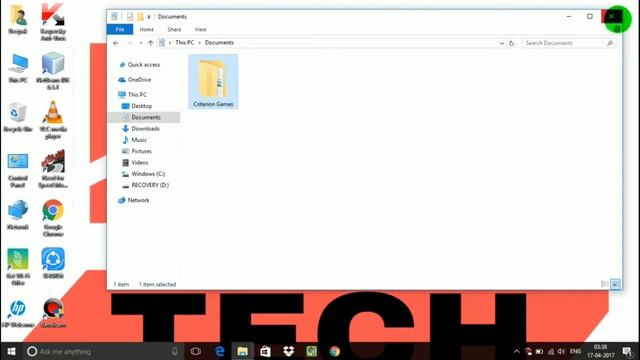This screenshot has height=360, width=640.
Task: Select the VLC media player desktop icon
Action: click(x=53, y=120)
